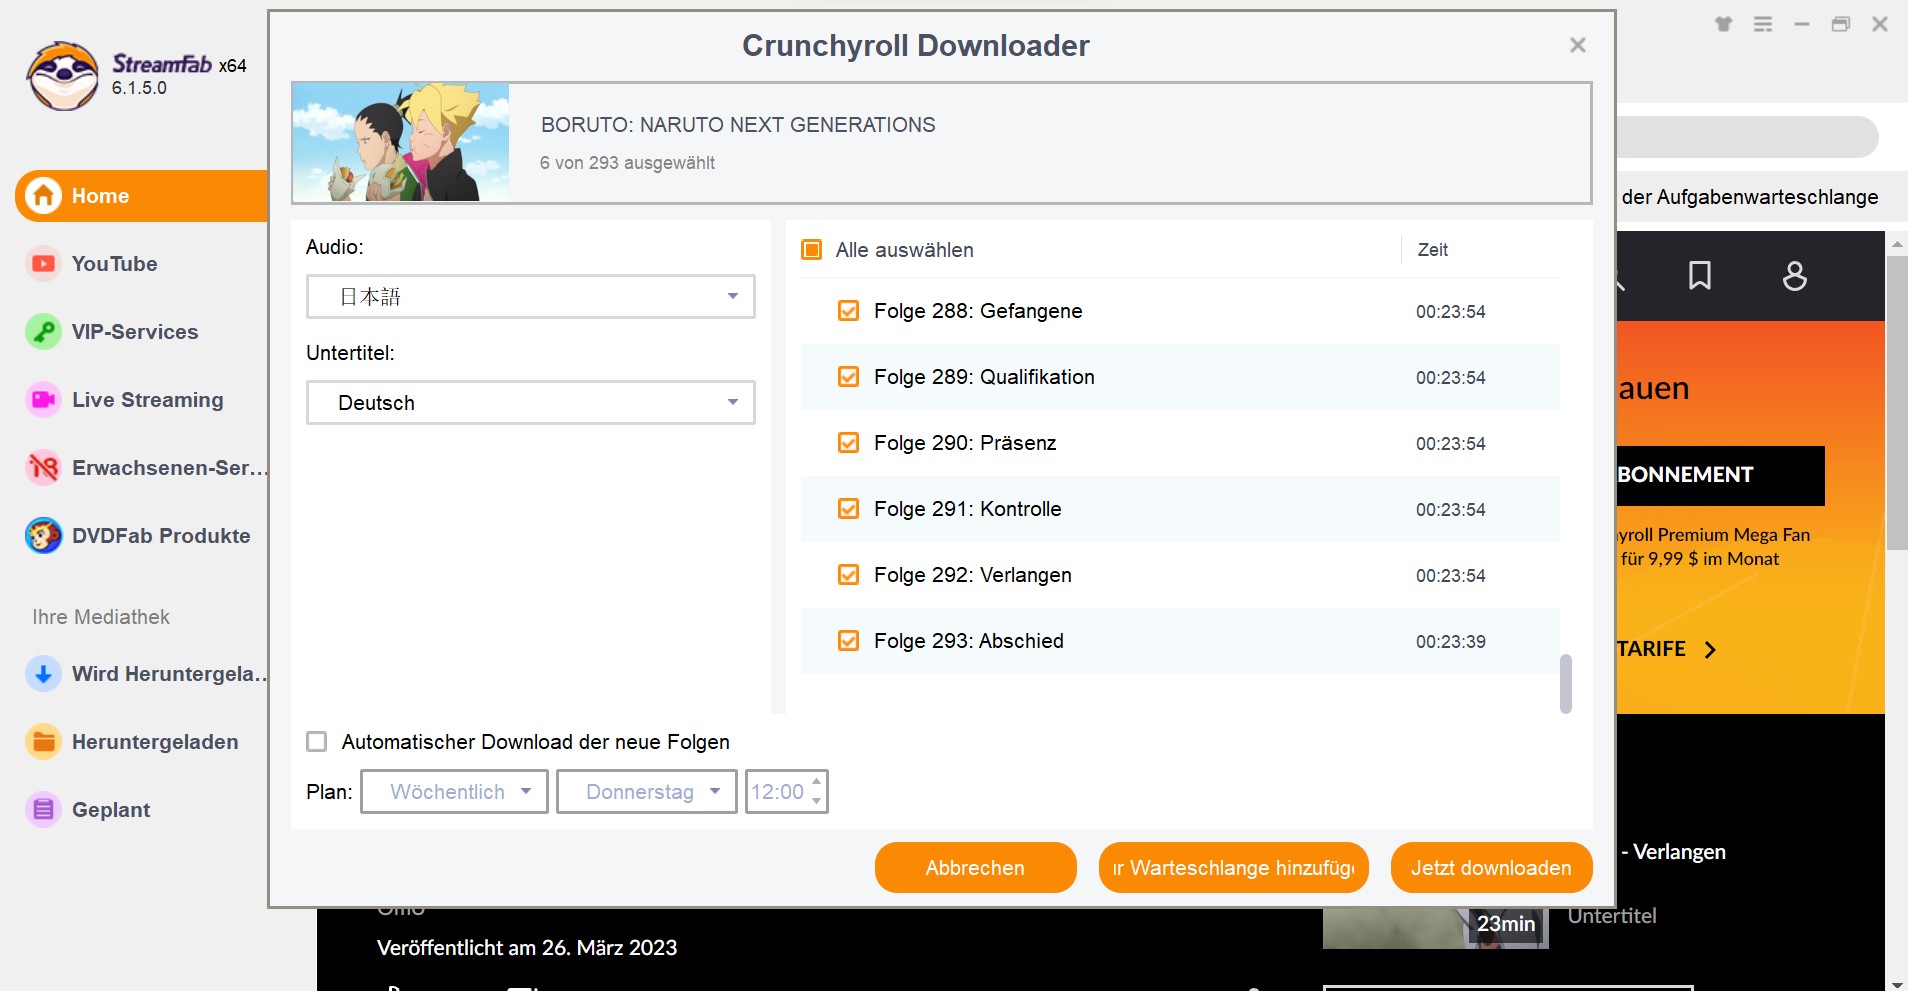The image size is (1908, 991).
Task: Enable Automatischer Download der neue Folgen
Action: (317, 742)
